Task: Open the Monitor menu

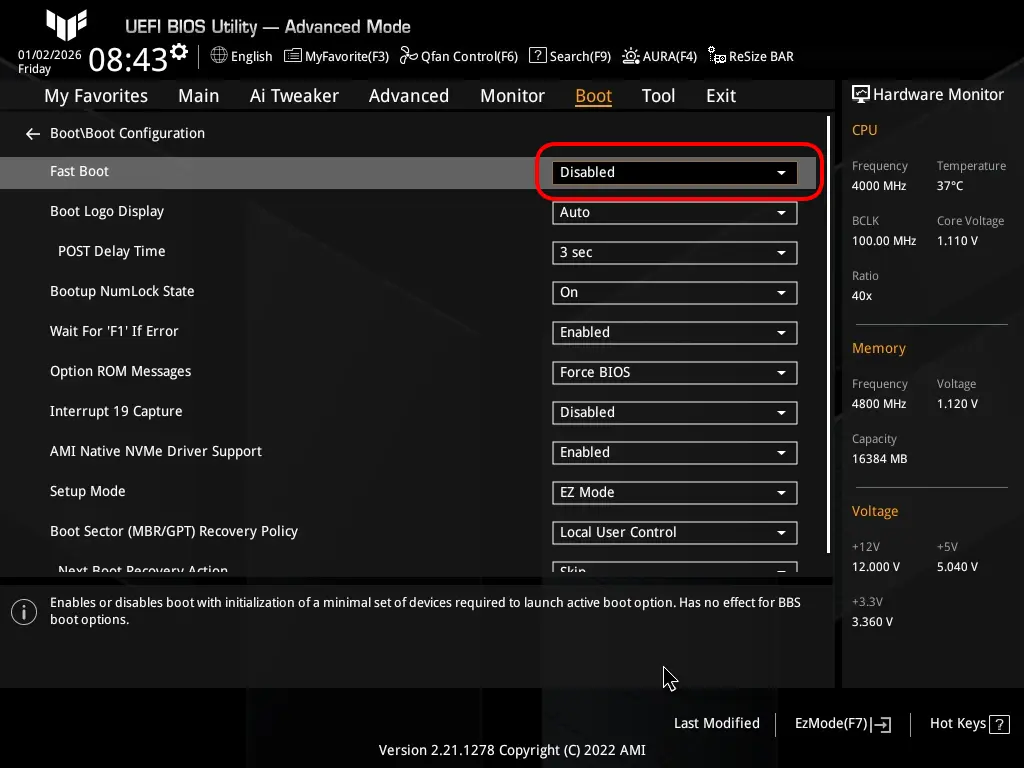Action: pos(512,95)
